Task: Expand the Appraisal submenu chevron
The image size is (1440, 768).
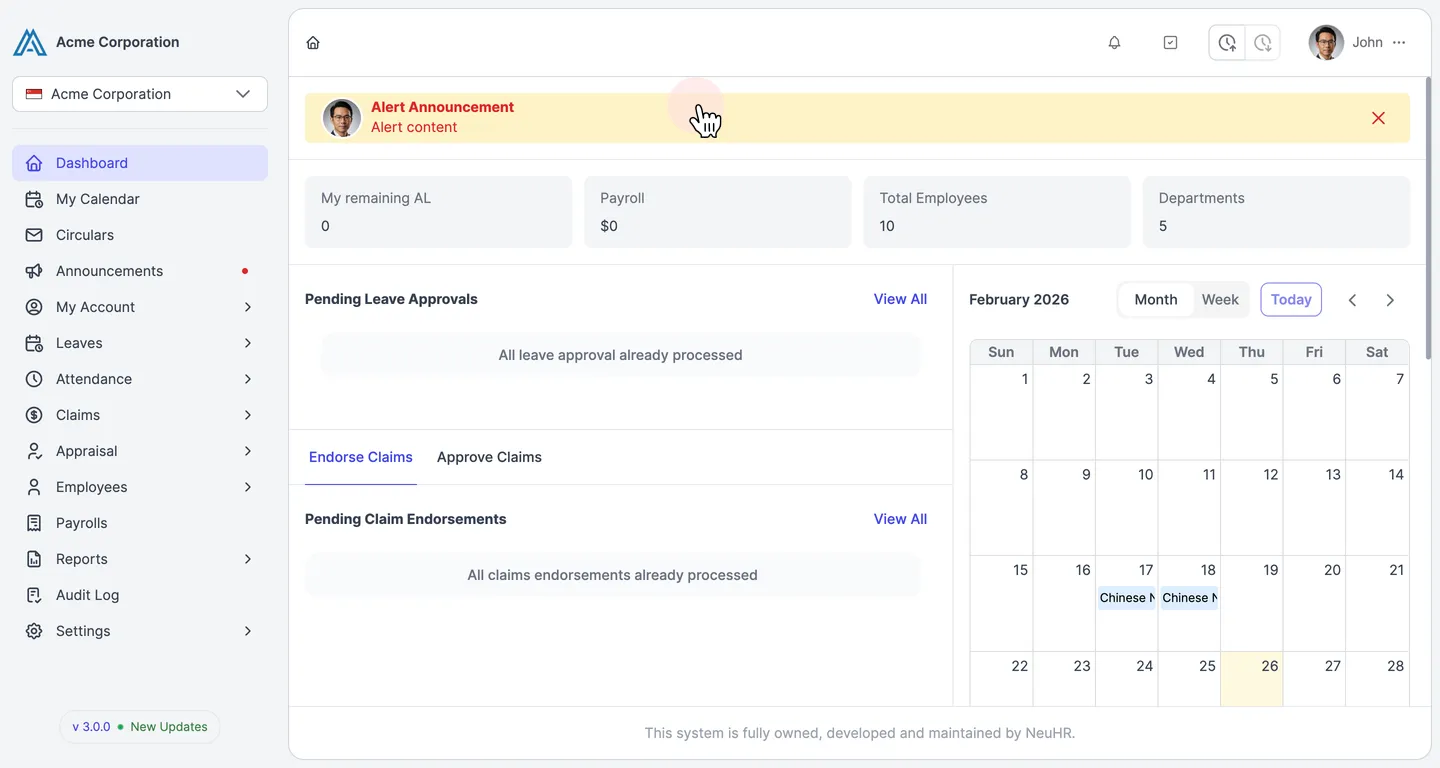Action: (x=248, y=451)
